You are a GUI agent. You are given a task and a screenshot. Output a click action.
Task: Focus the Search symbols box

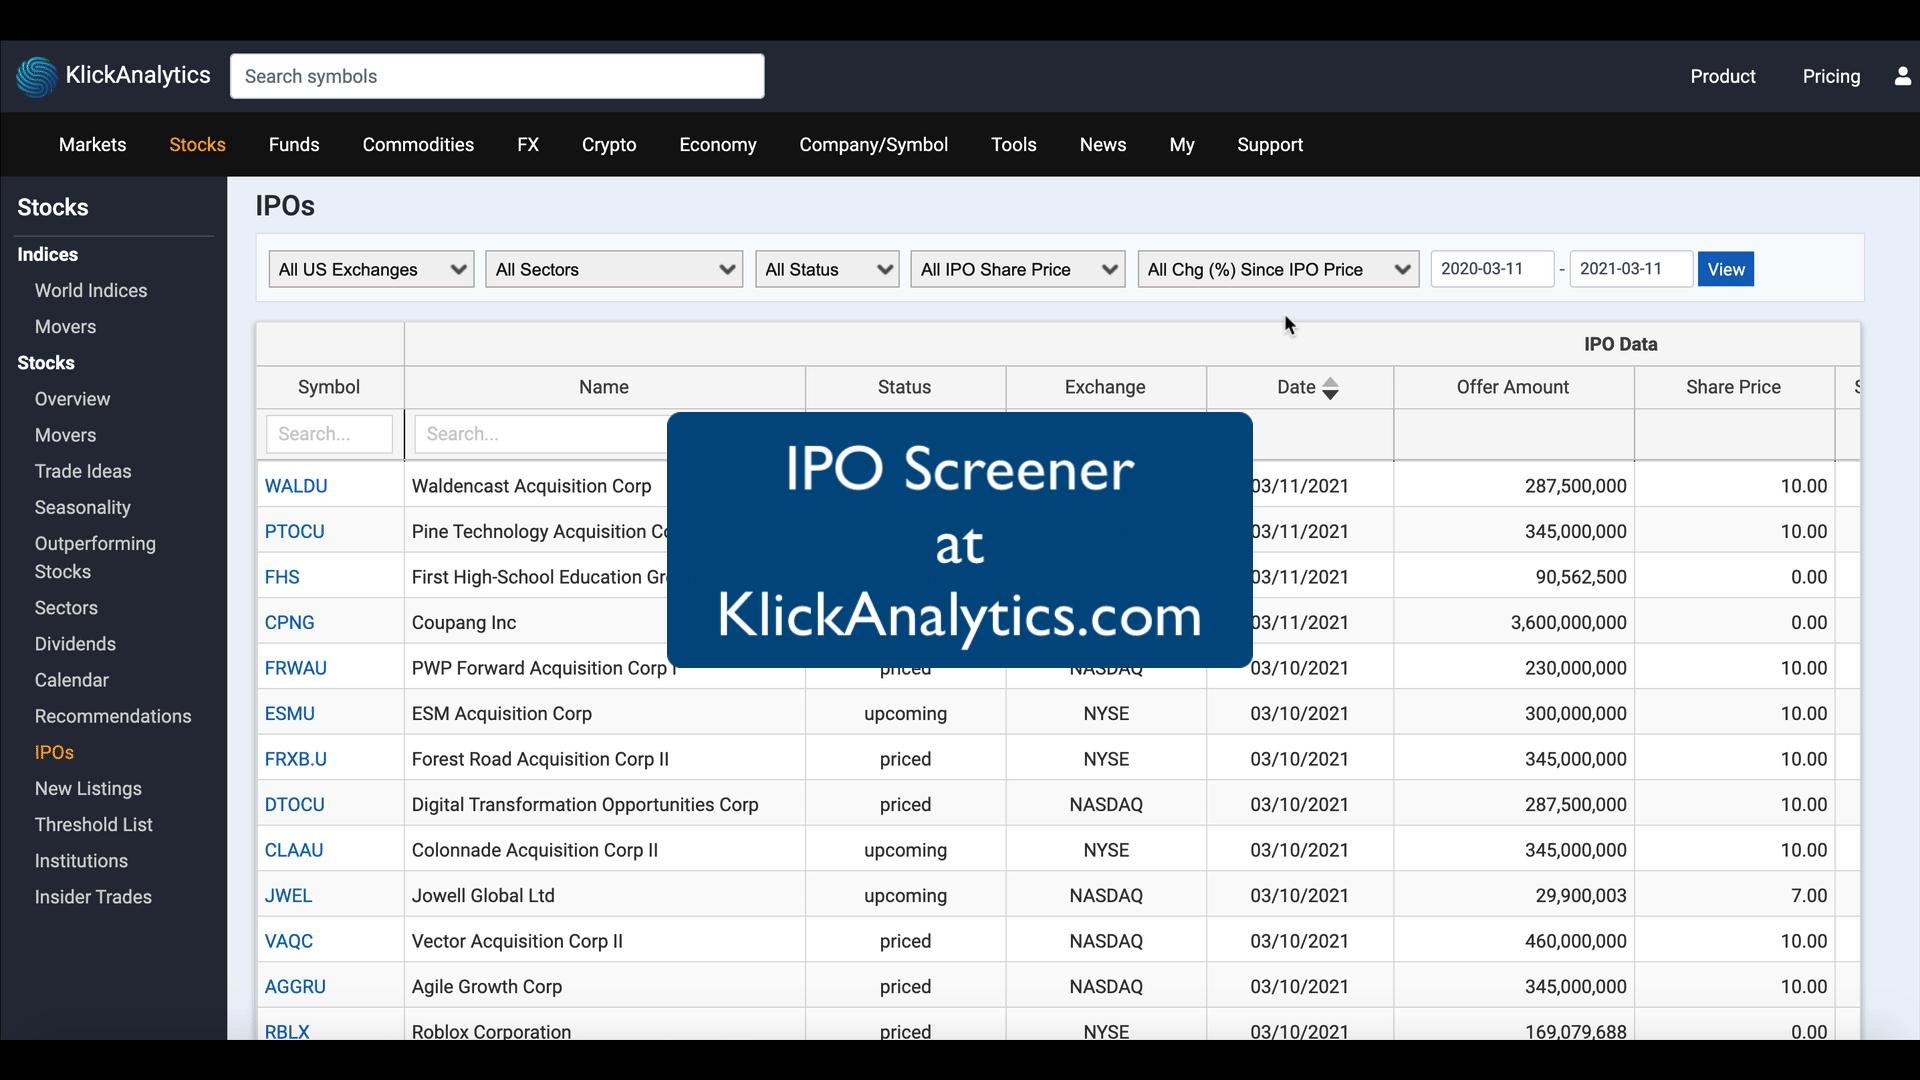tap(497, 76)
